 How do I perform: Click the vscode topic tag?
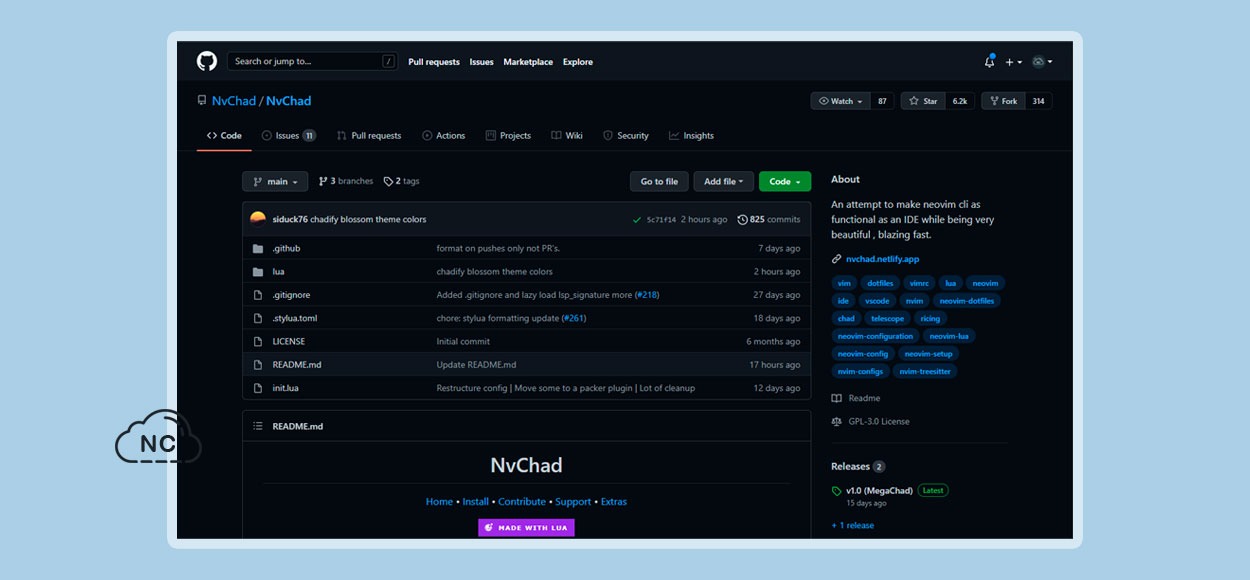[877, 301]
